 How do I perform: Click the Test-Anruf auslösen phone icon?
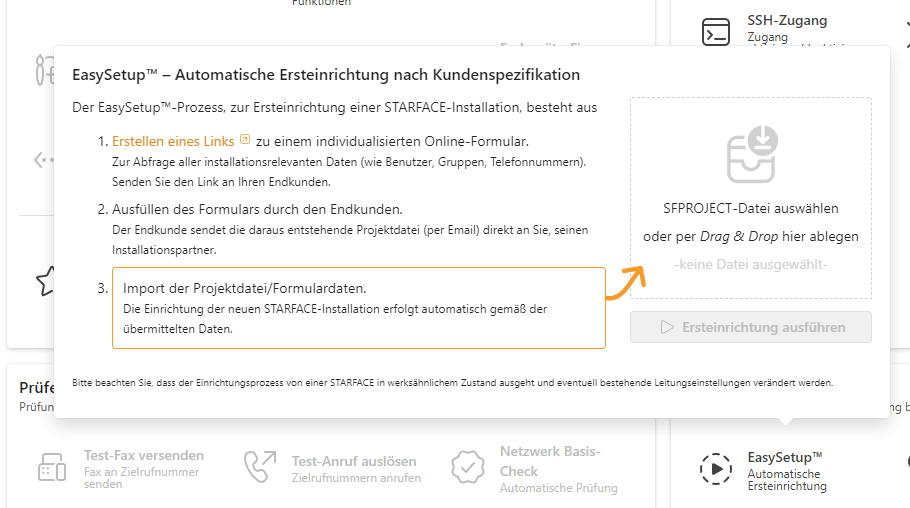(x=260, y=467)
